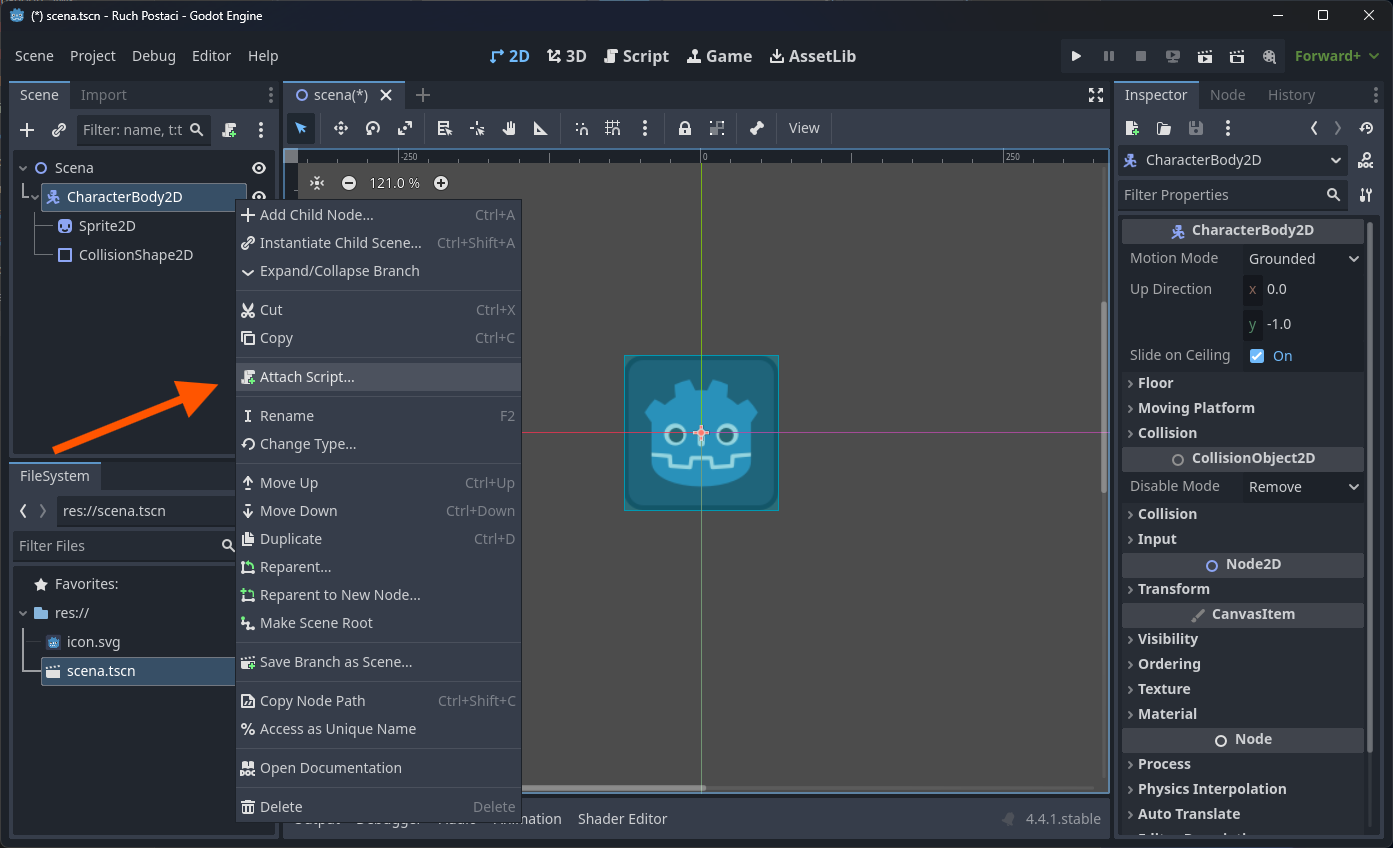The image size is (1393, 848).
Task: Open the Shader Editor bottom panel
Action: point(622,819)
